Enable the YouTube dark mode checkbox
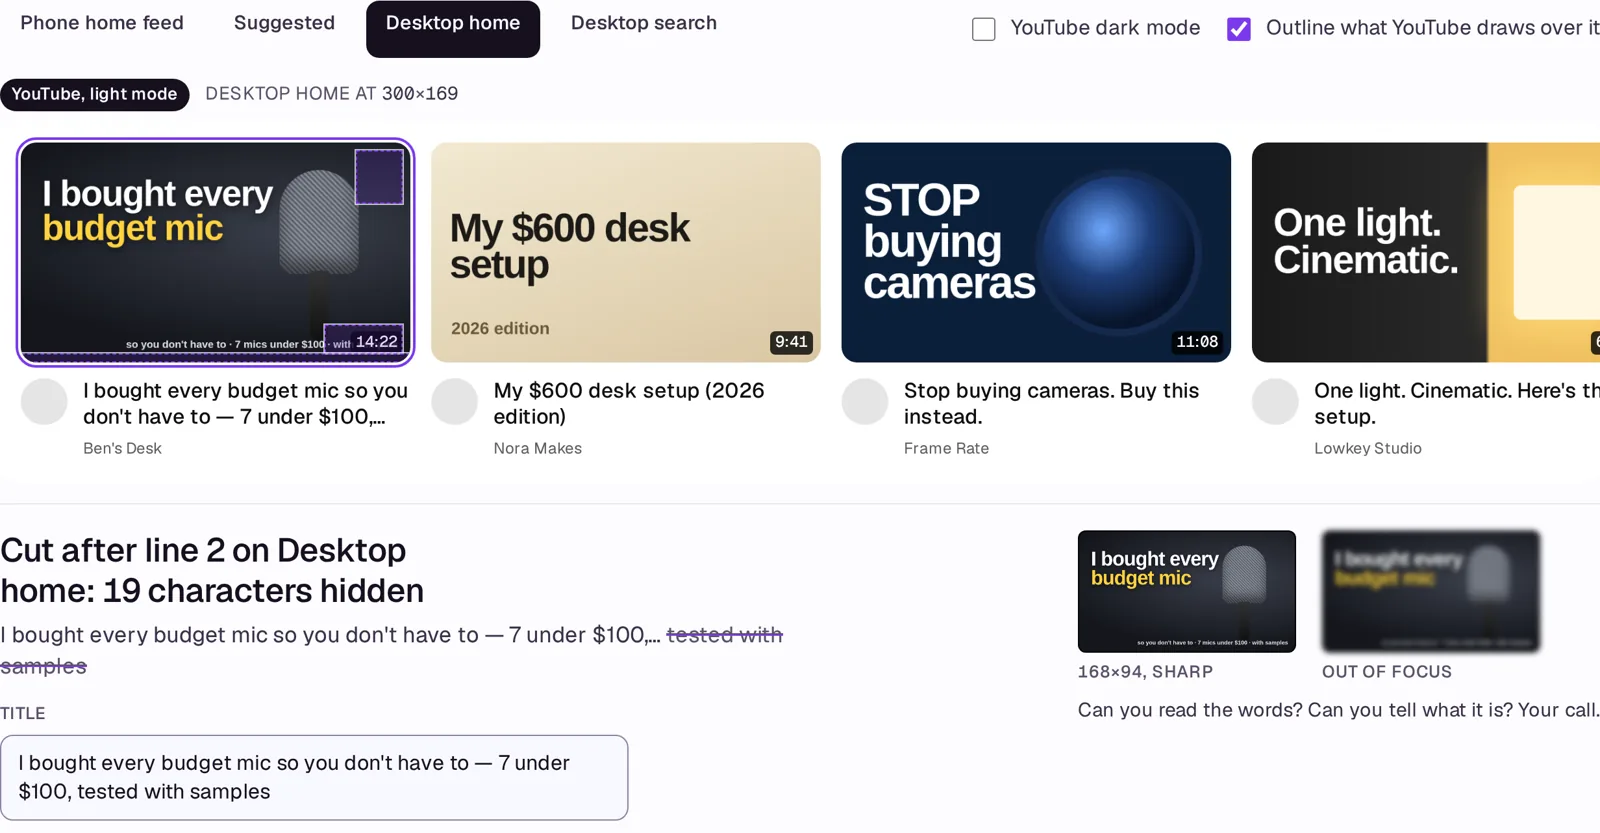Viewport: 1600px width, 833px height. pyautogui.click(x=984, y=29)
